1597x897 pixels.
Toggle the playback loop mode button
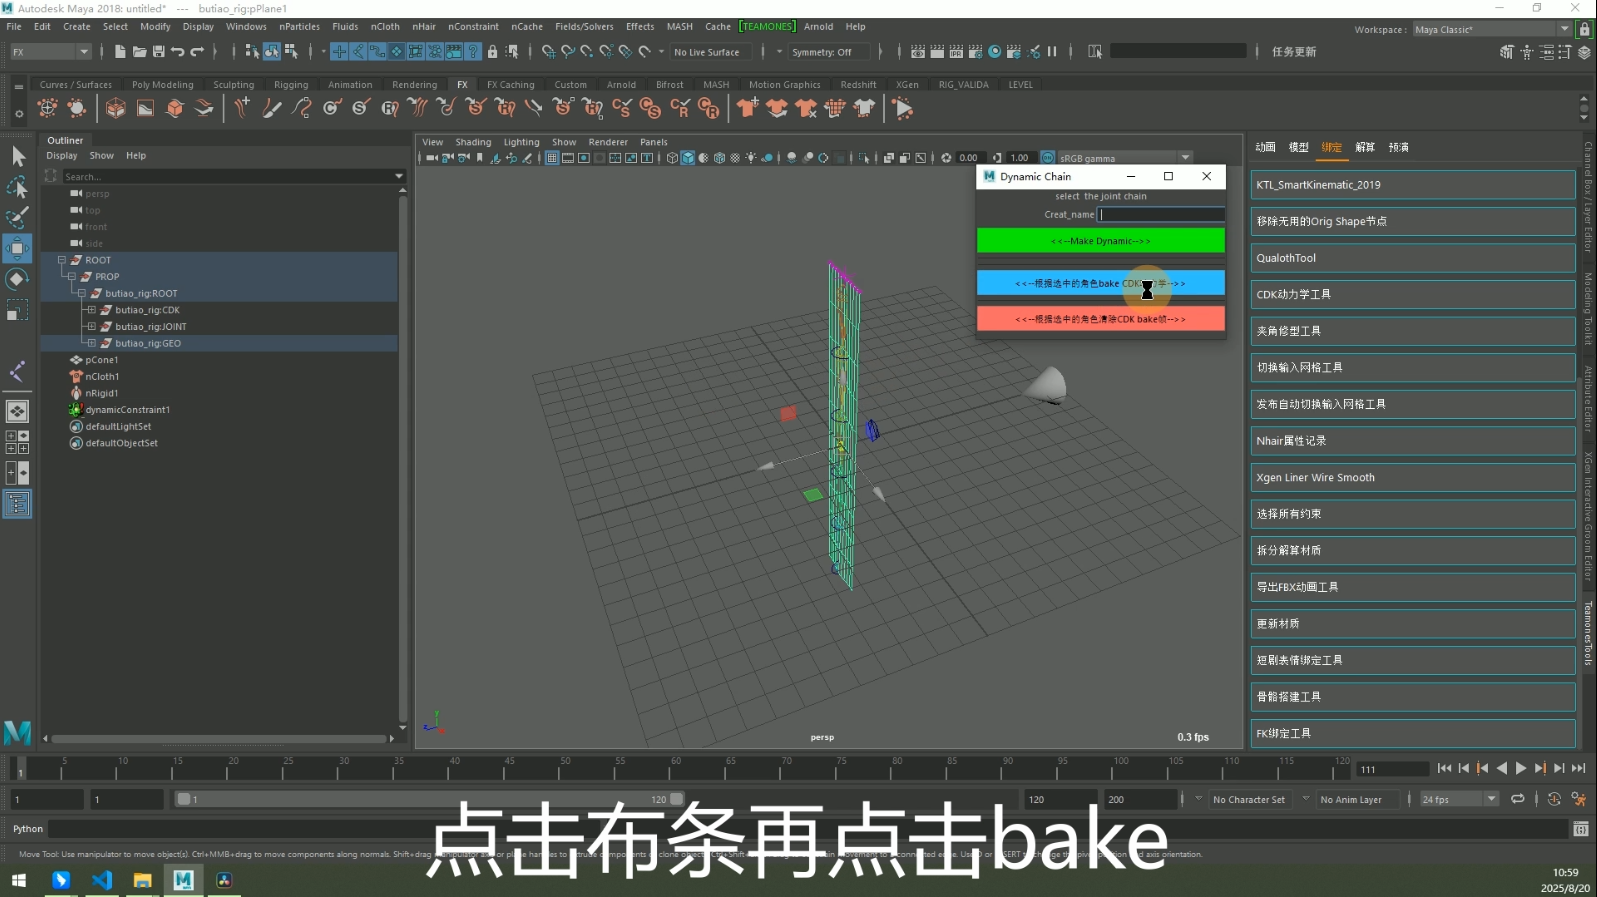coord(1517,799)
